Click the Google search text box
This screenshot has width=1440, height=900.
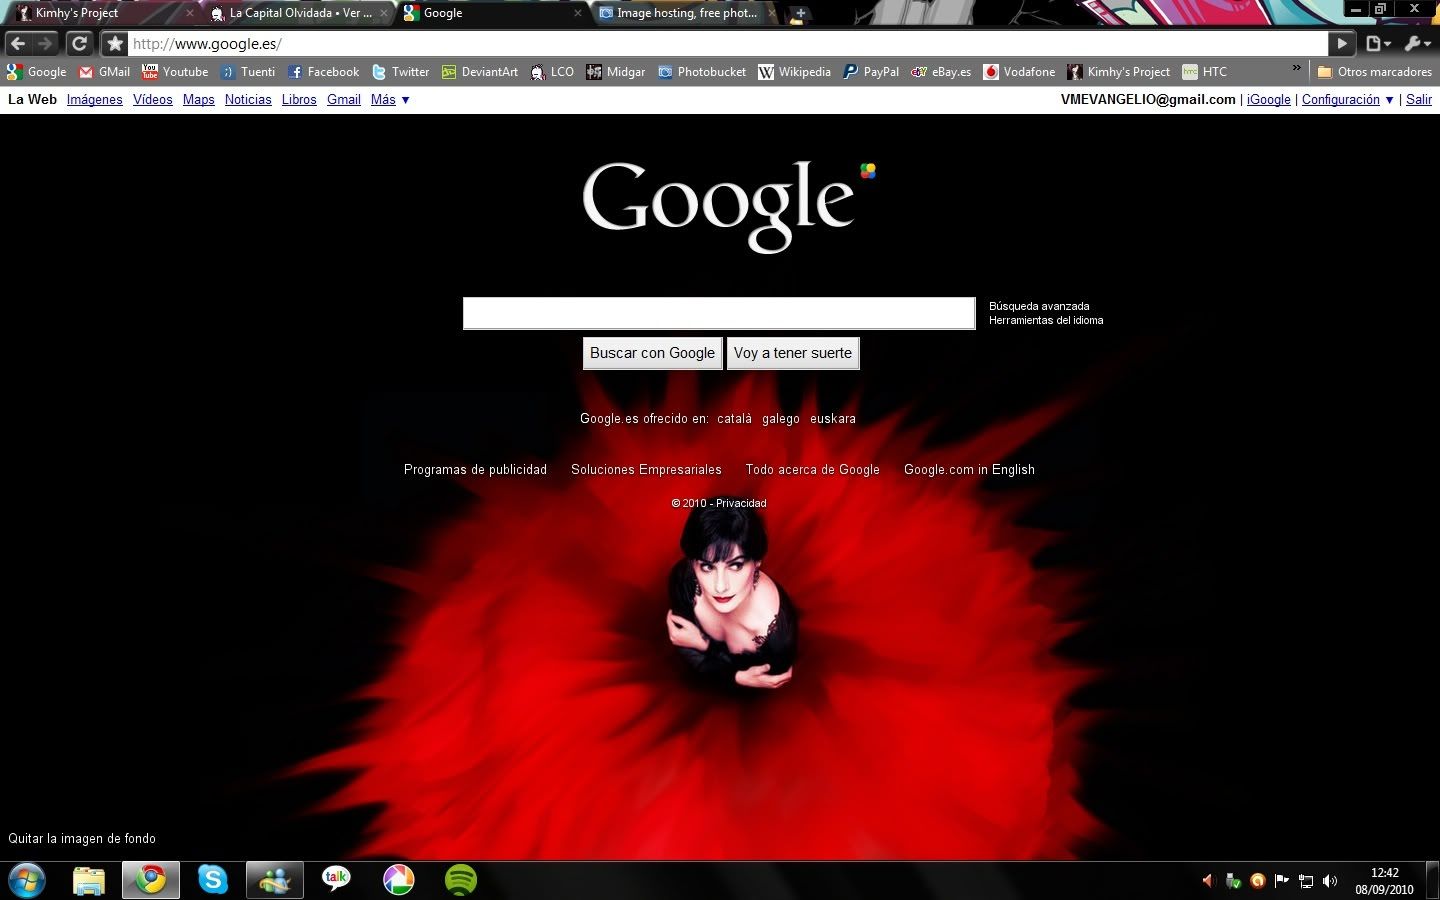(719, 313)
